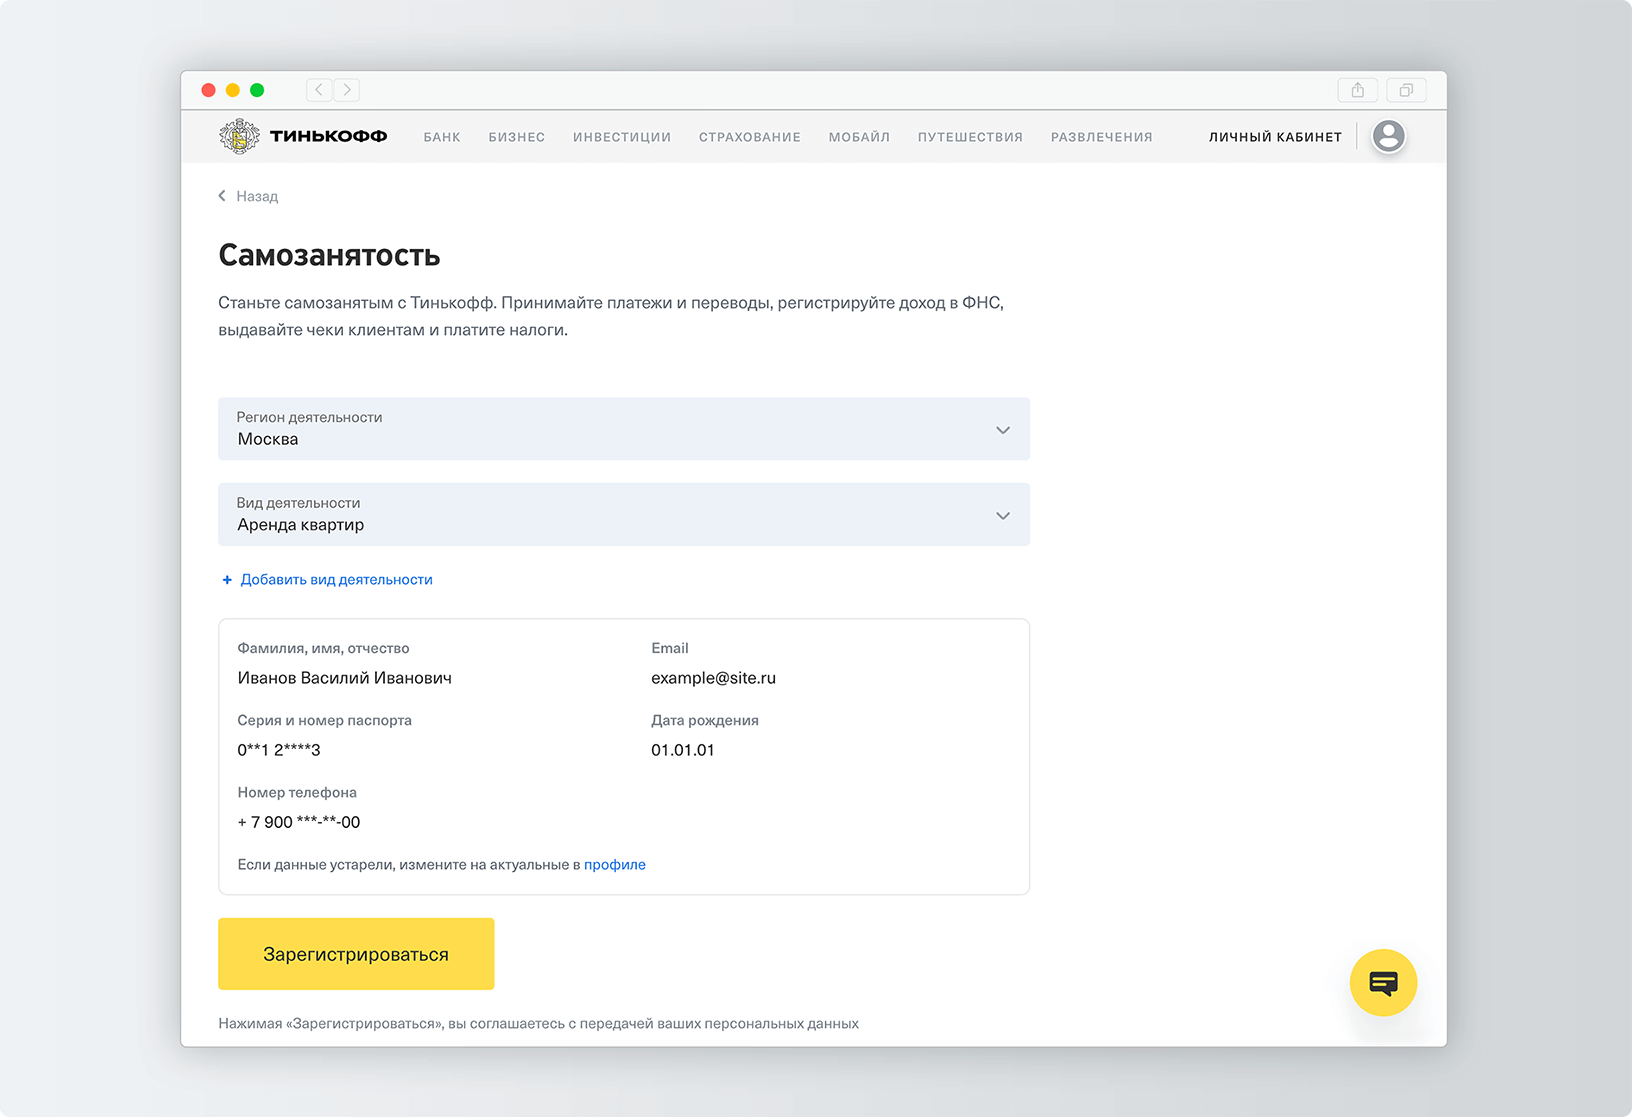Click the Назад back link
Screen dimensions: 1632x1118
[257, 196]
